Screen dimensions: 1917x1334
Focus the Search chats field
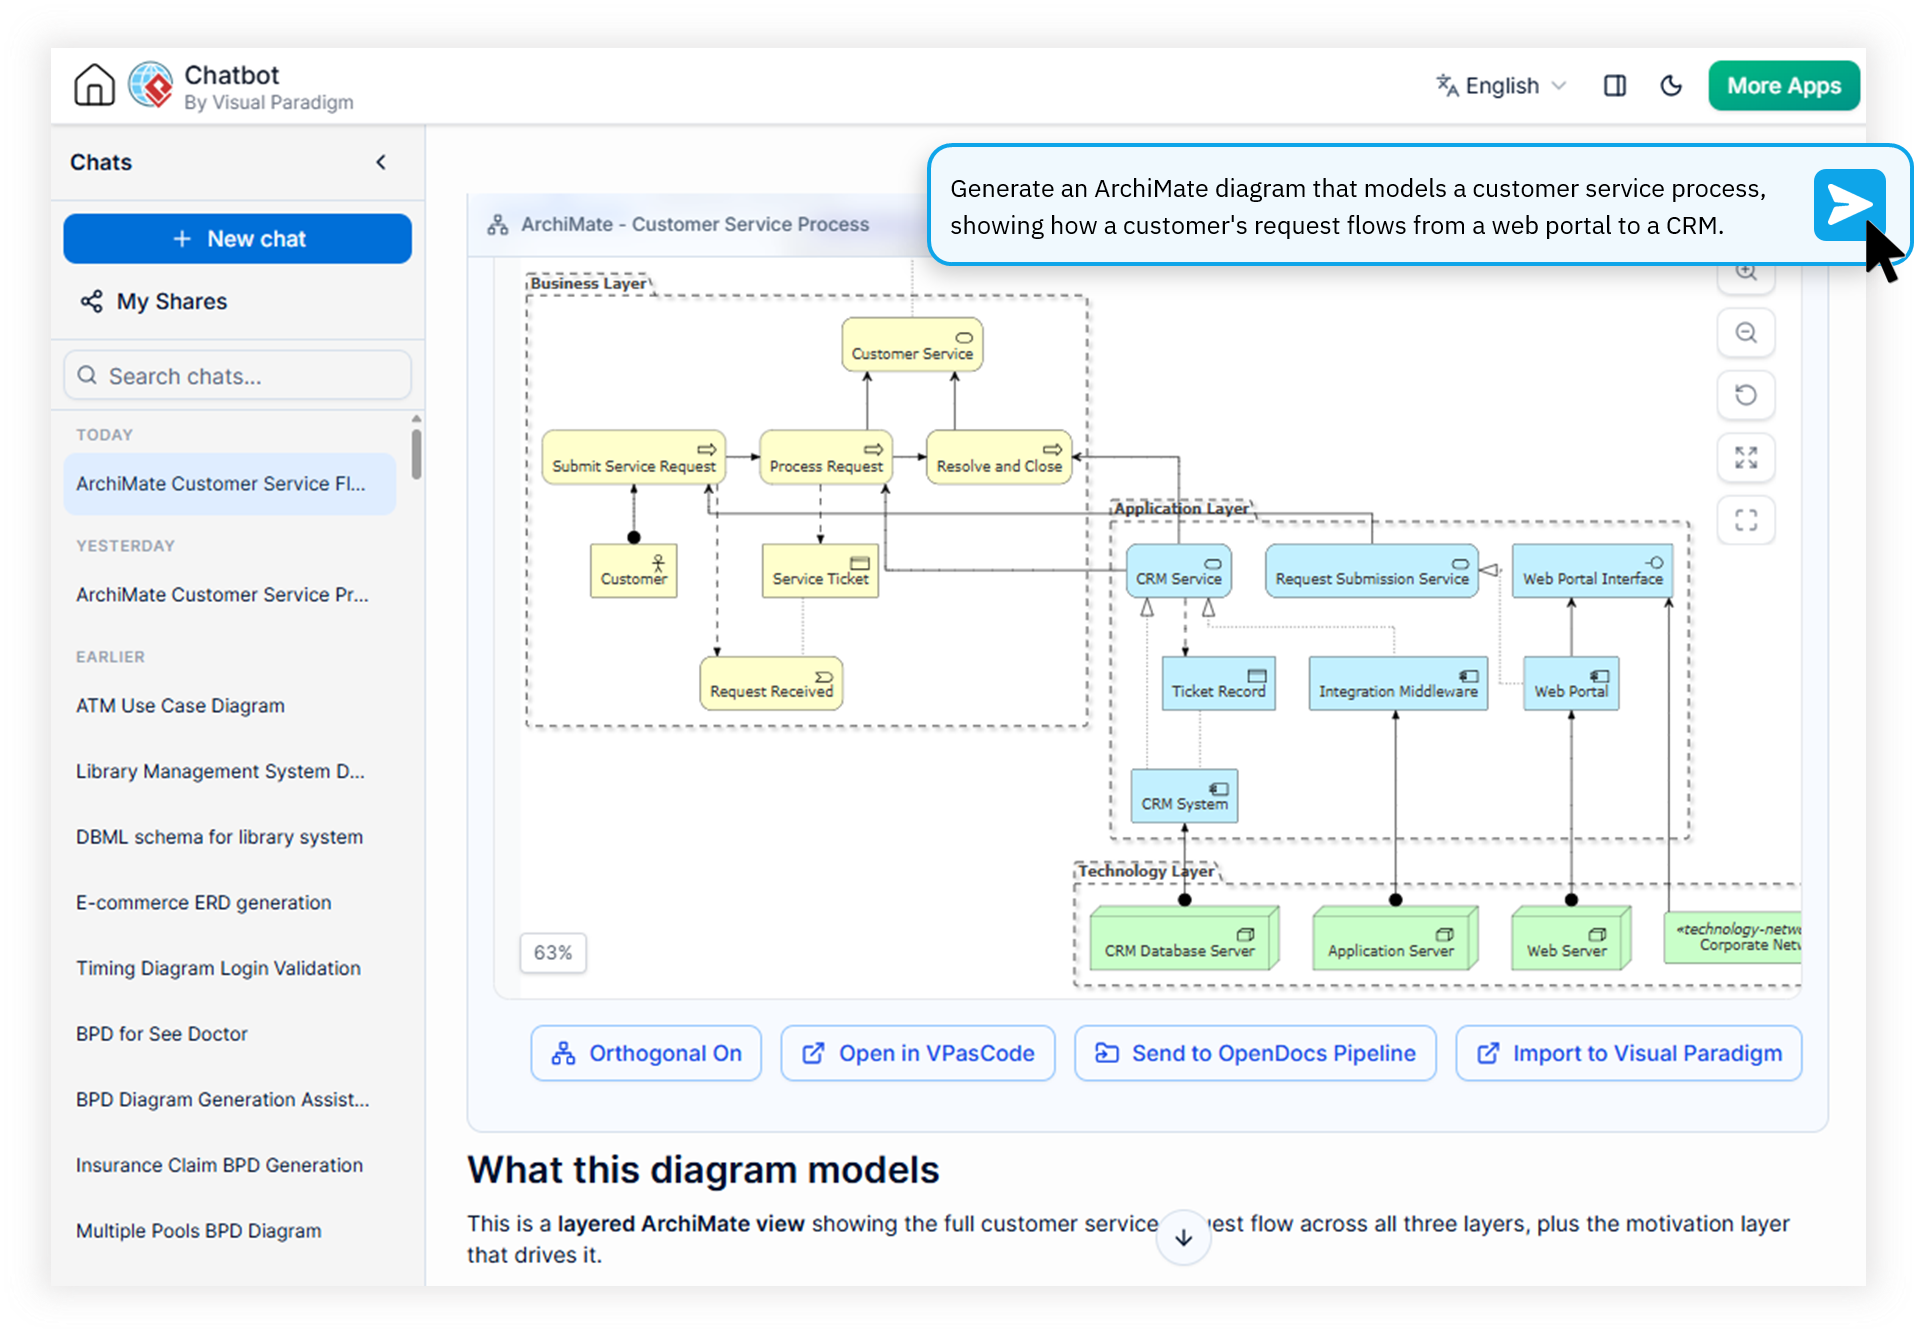pos(237,376)
